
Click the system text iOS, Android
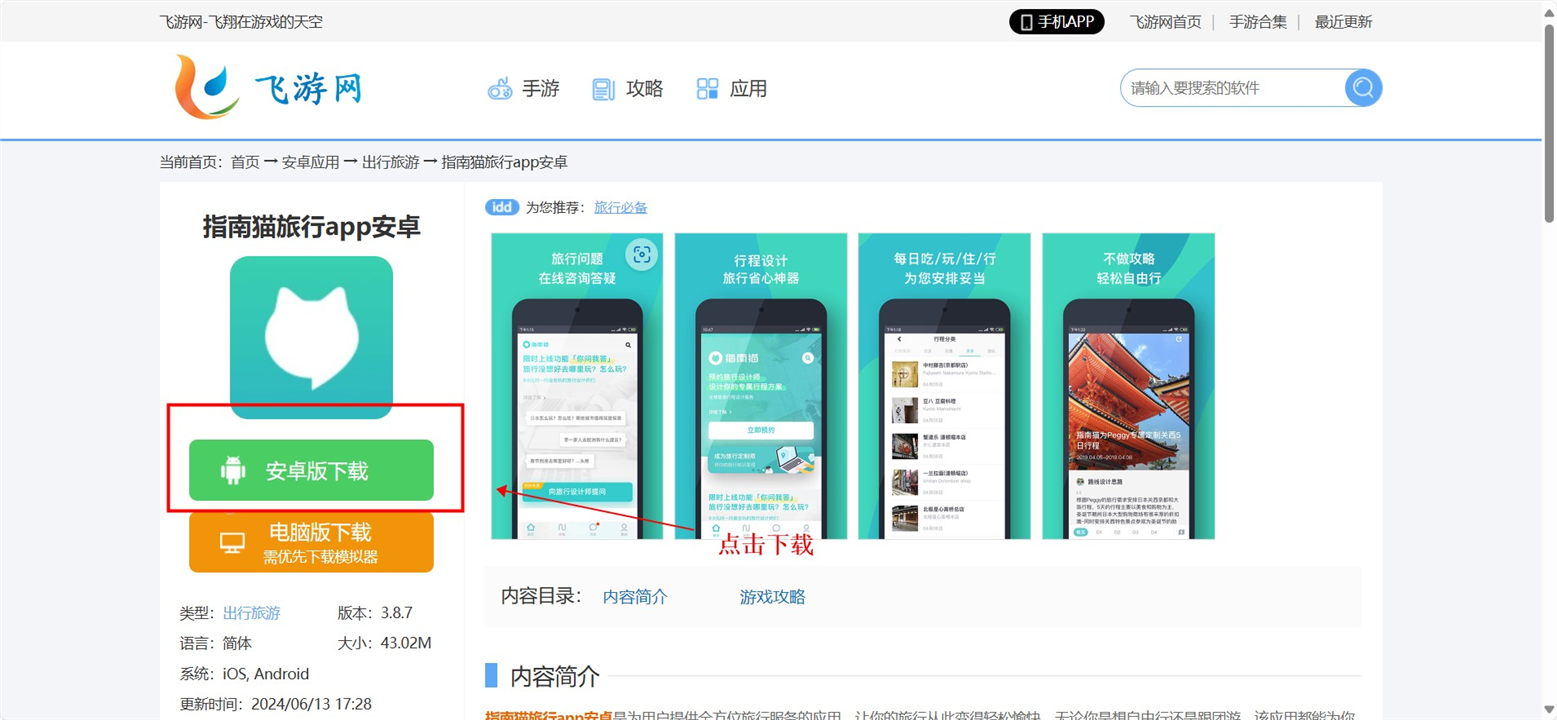(x=266, y=674)
